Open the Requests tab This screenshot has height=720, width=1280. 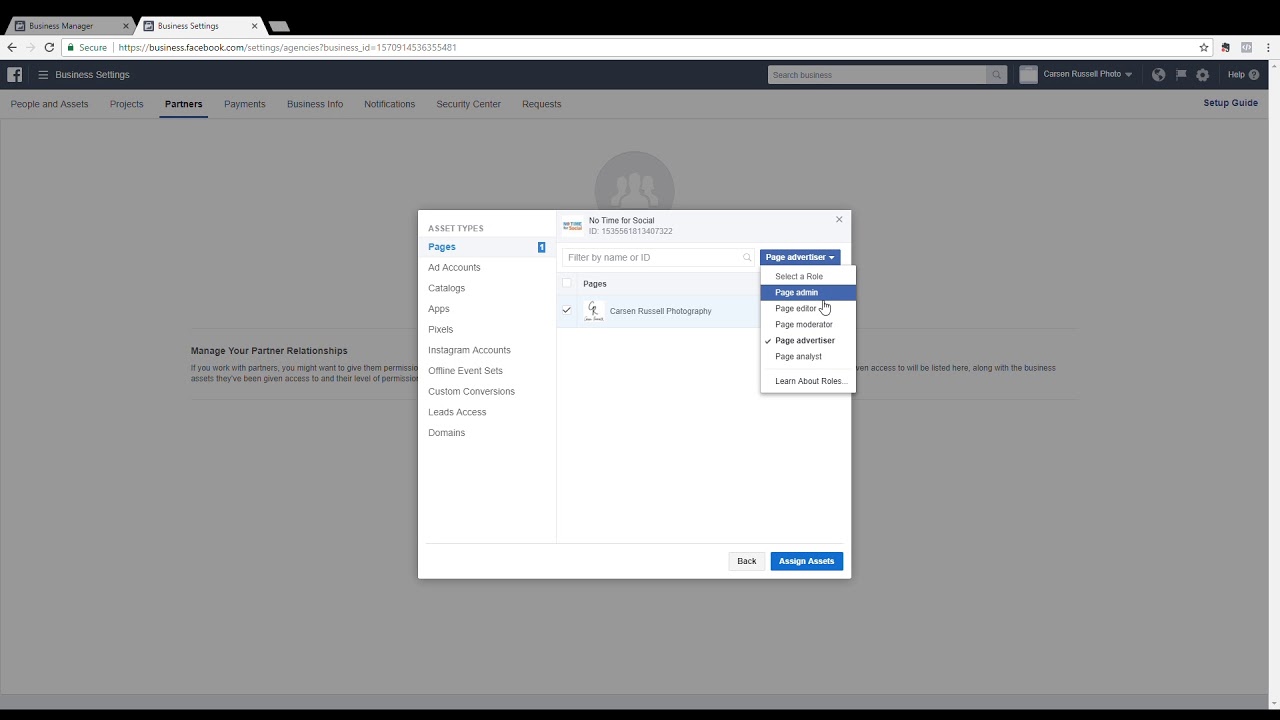(541, 104)
